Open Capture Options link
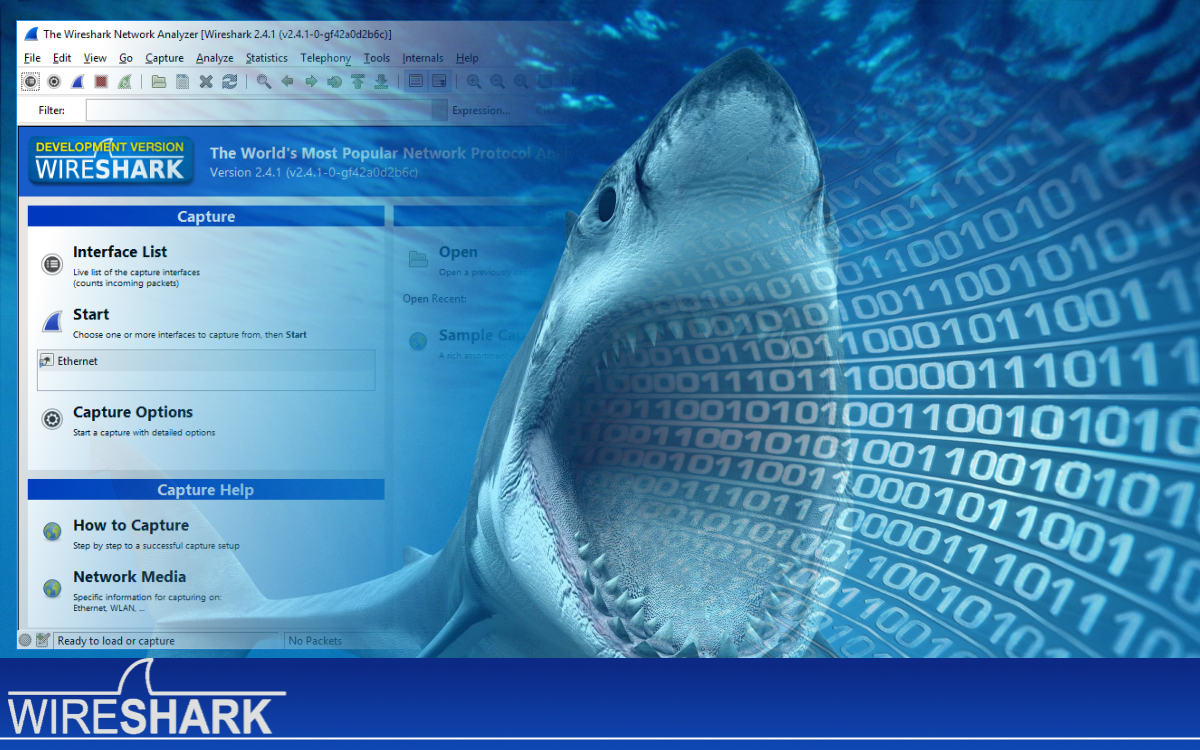The height and width of the screenshot is (750, 1200). 133,412
